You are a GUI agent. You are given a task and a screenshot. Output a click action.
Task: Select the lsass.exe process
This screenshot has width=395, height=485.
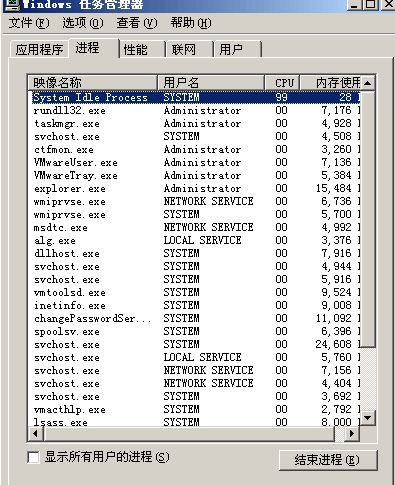pos(196,422)
